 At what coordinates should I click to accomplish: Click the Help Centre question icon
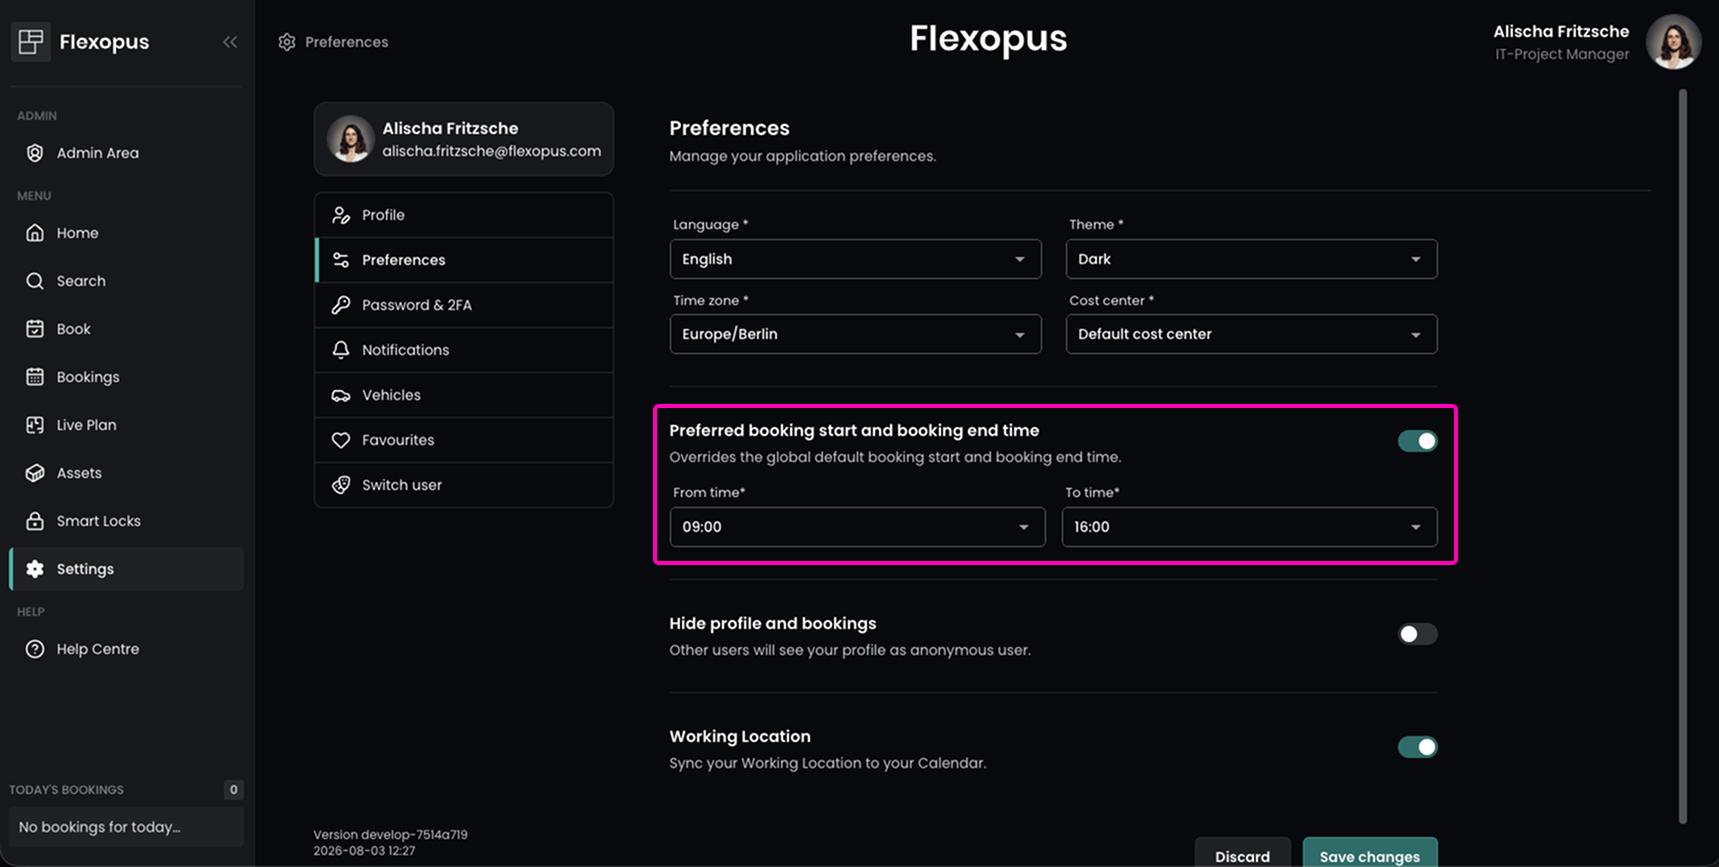(x=35, y=649)
